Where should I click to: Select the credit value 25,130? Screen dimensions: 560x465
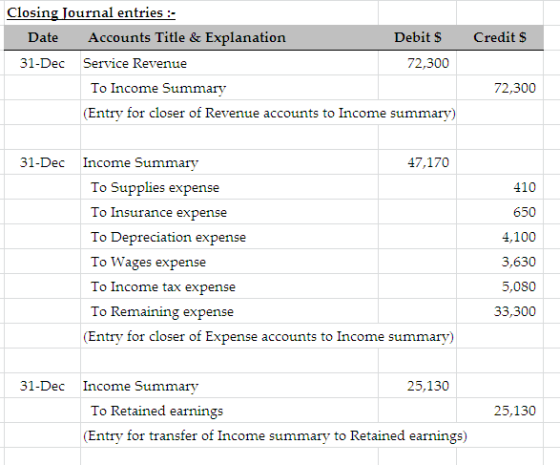(515, 411)
